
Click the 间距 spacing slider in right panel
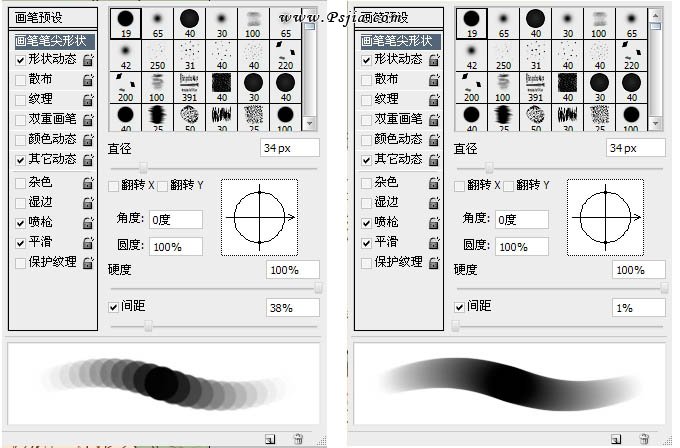[455, 326]
